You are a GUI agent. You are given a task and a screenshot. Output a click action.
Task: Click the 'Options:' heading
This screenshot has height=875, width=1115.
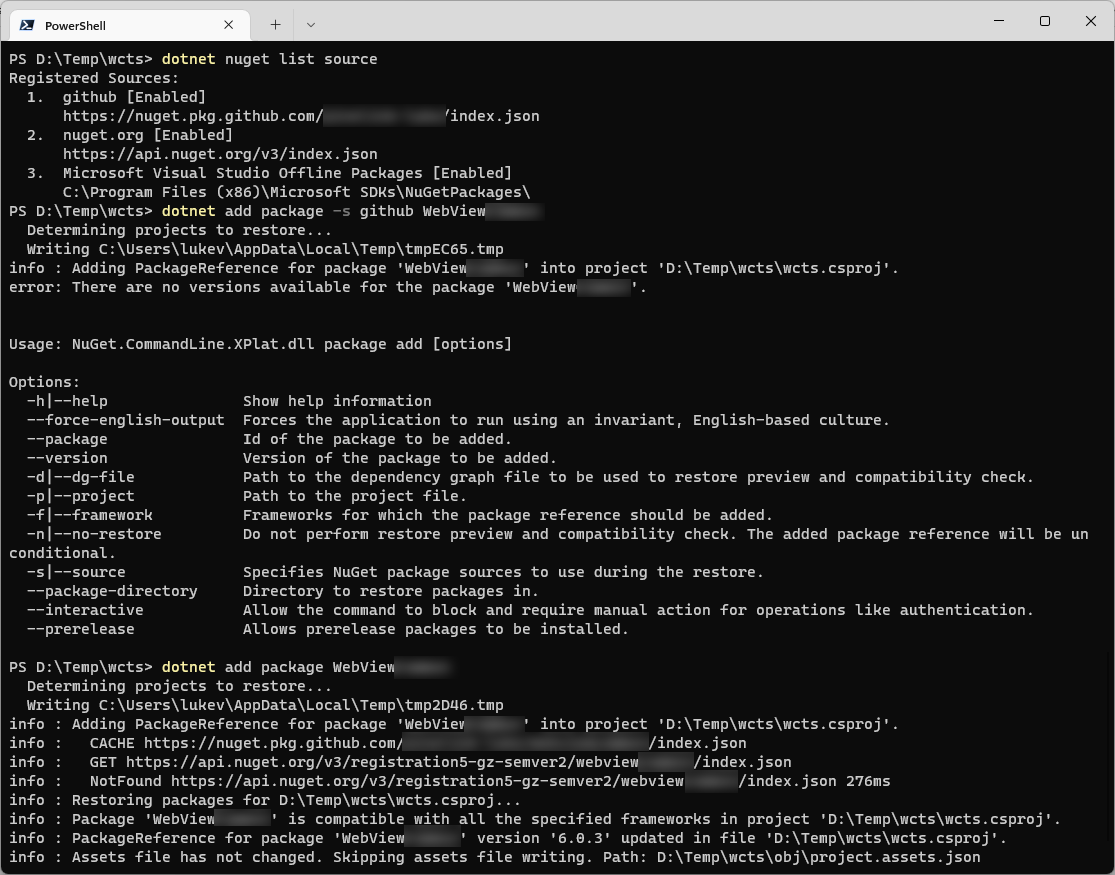pyautogui.click(x=44, y=382)
